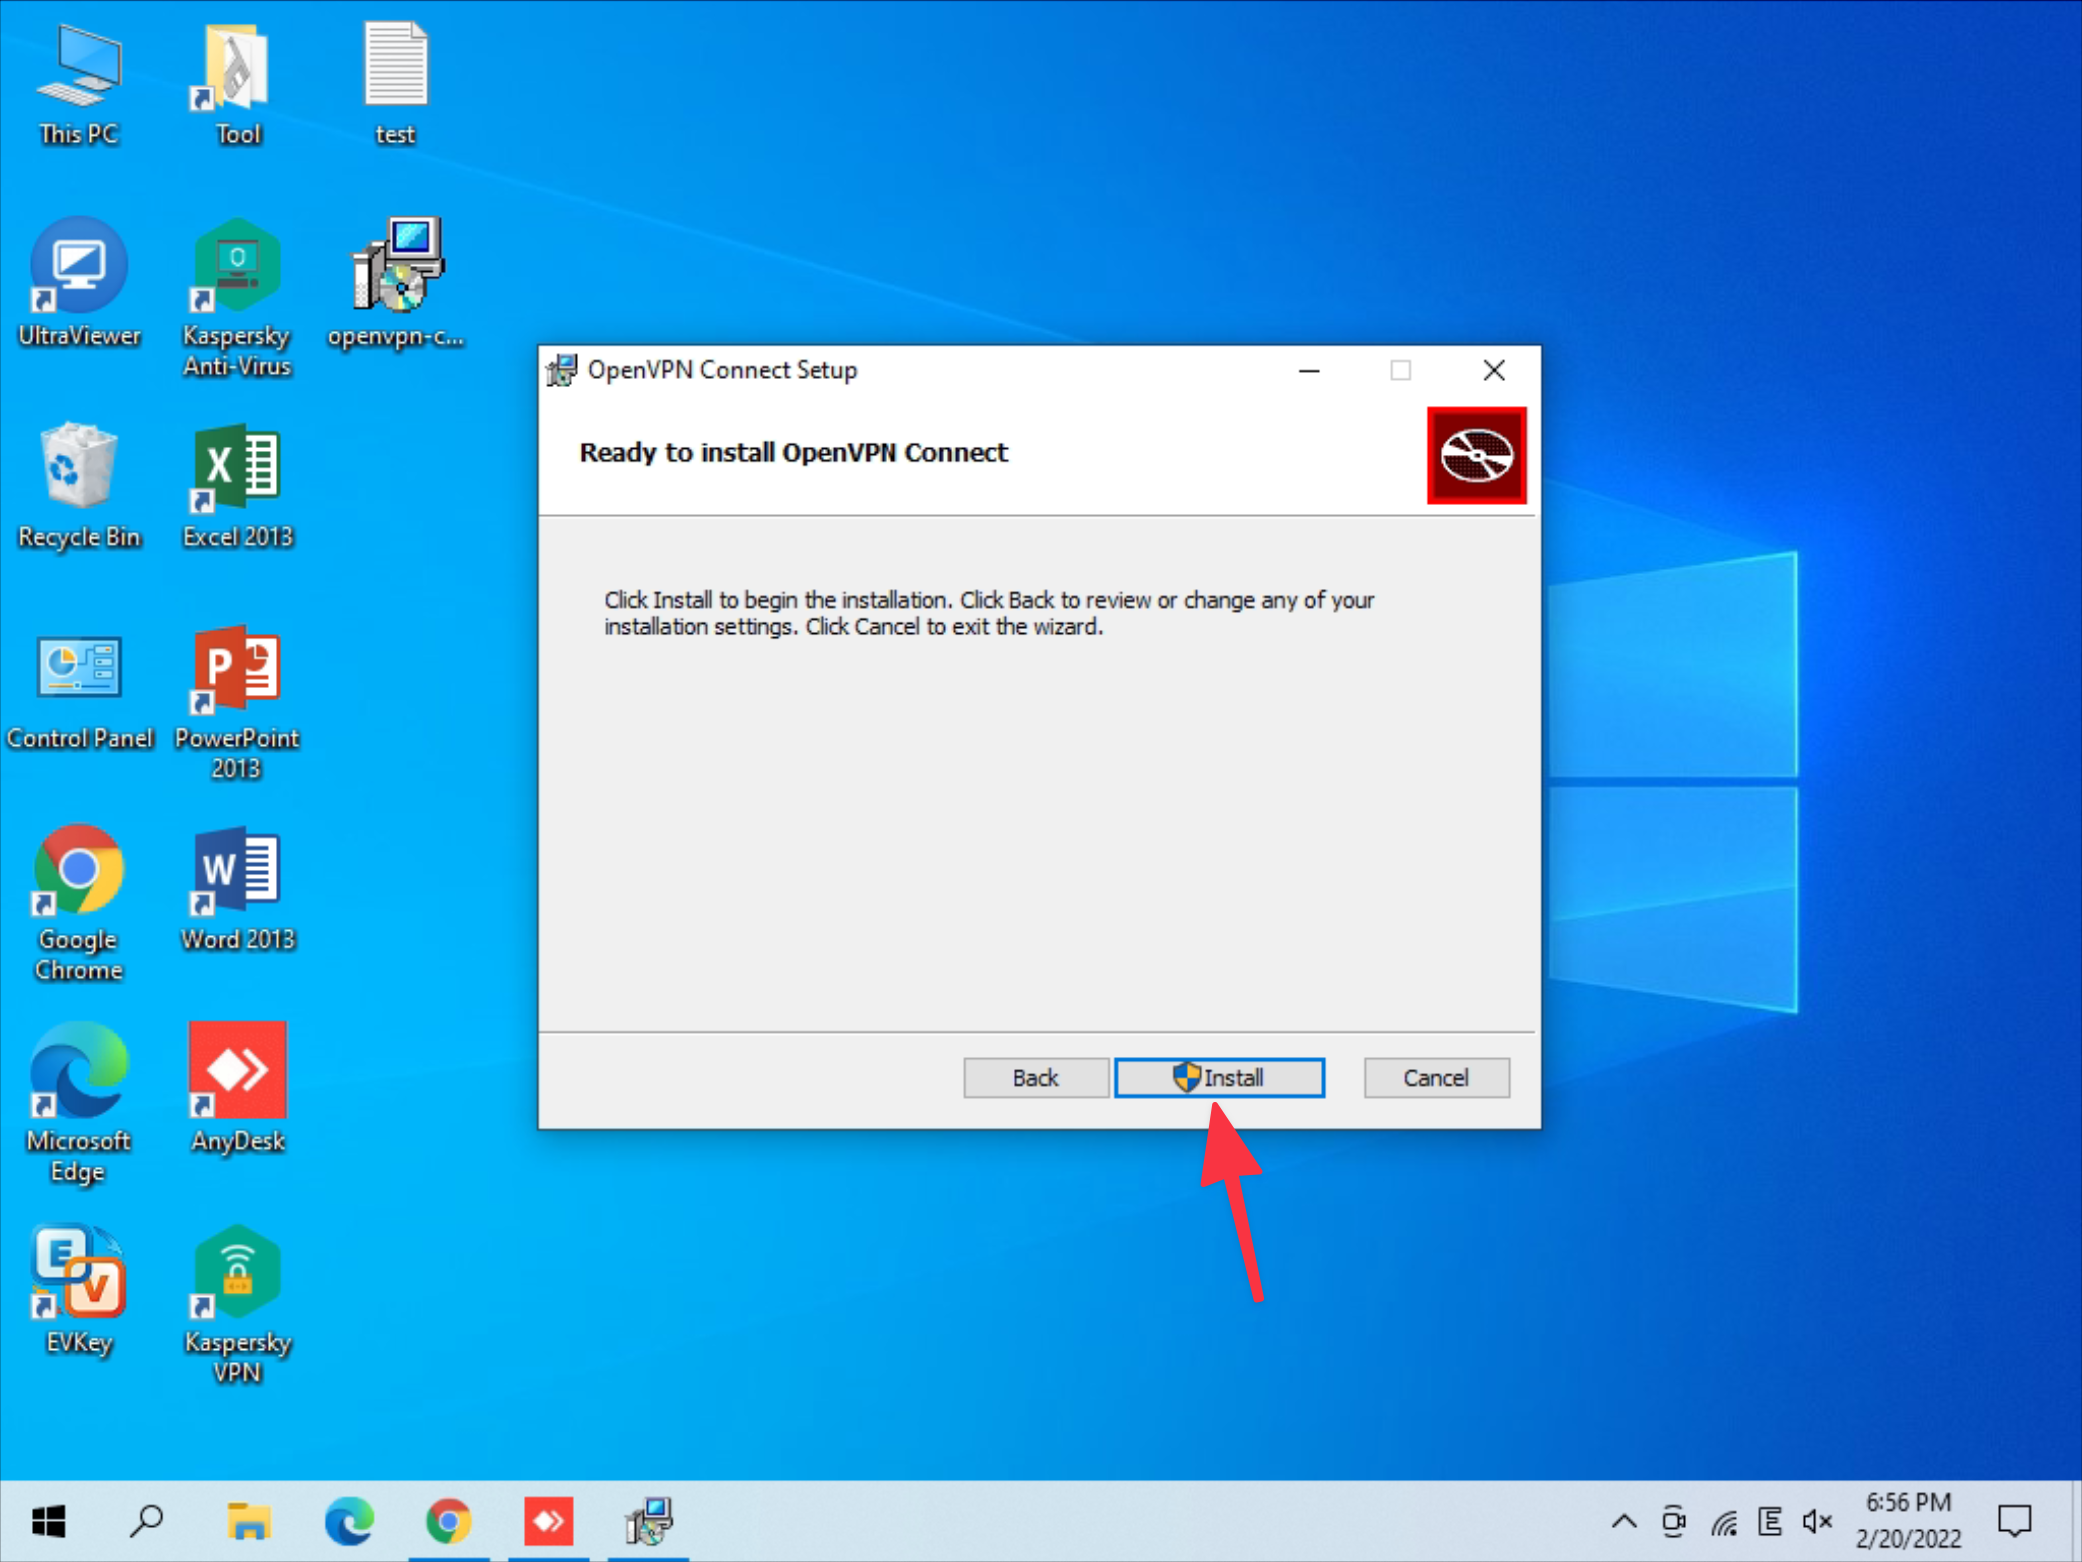Open the notification center icon
Screen dimensions: 2082x1562
[2014, 1522]
